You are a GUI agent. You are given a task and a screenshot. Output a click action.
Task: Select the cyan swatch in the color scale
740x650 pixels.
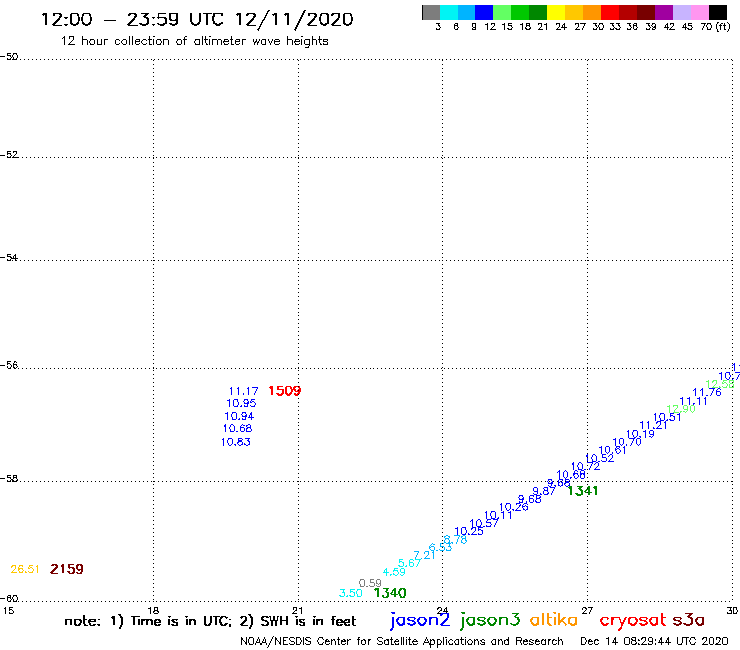click(449, 12)
